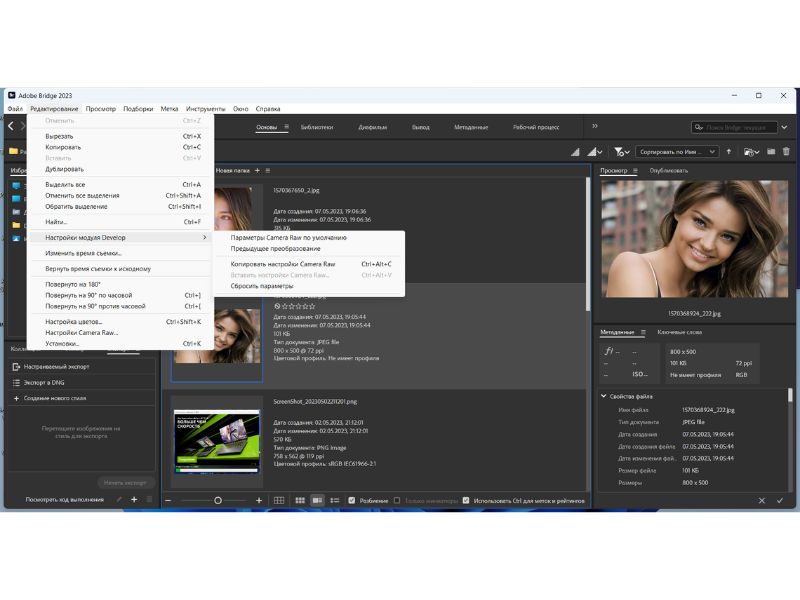This screenshot has height=600, width=800.
Task: Toggle the Разбиение checkbox
Action: (x=351, y=500)
